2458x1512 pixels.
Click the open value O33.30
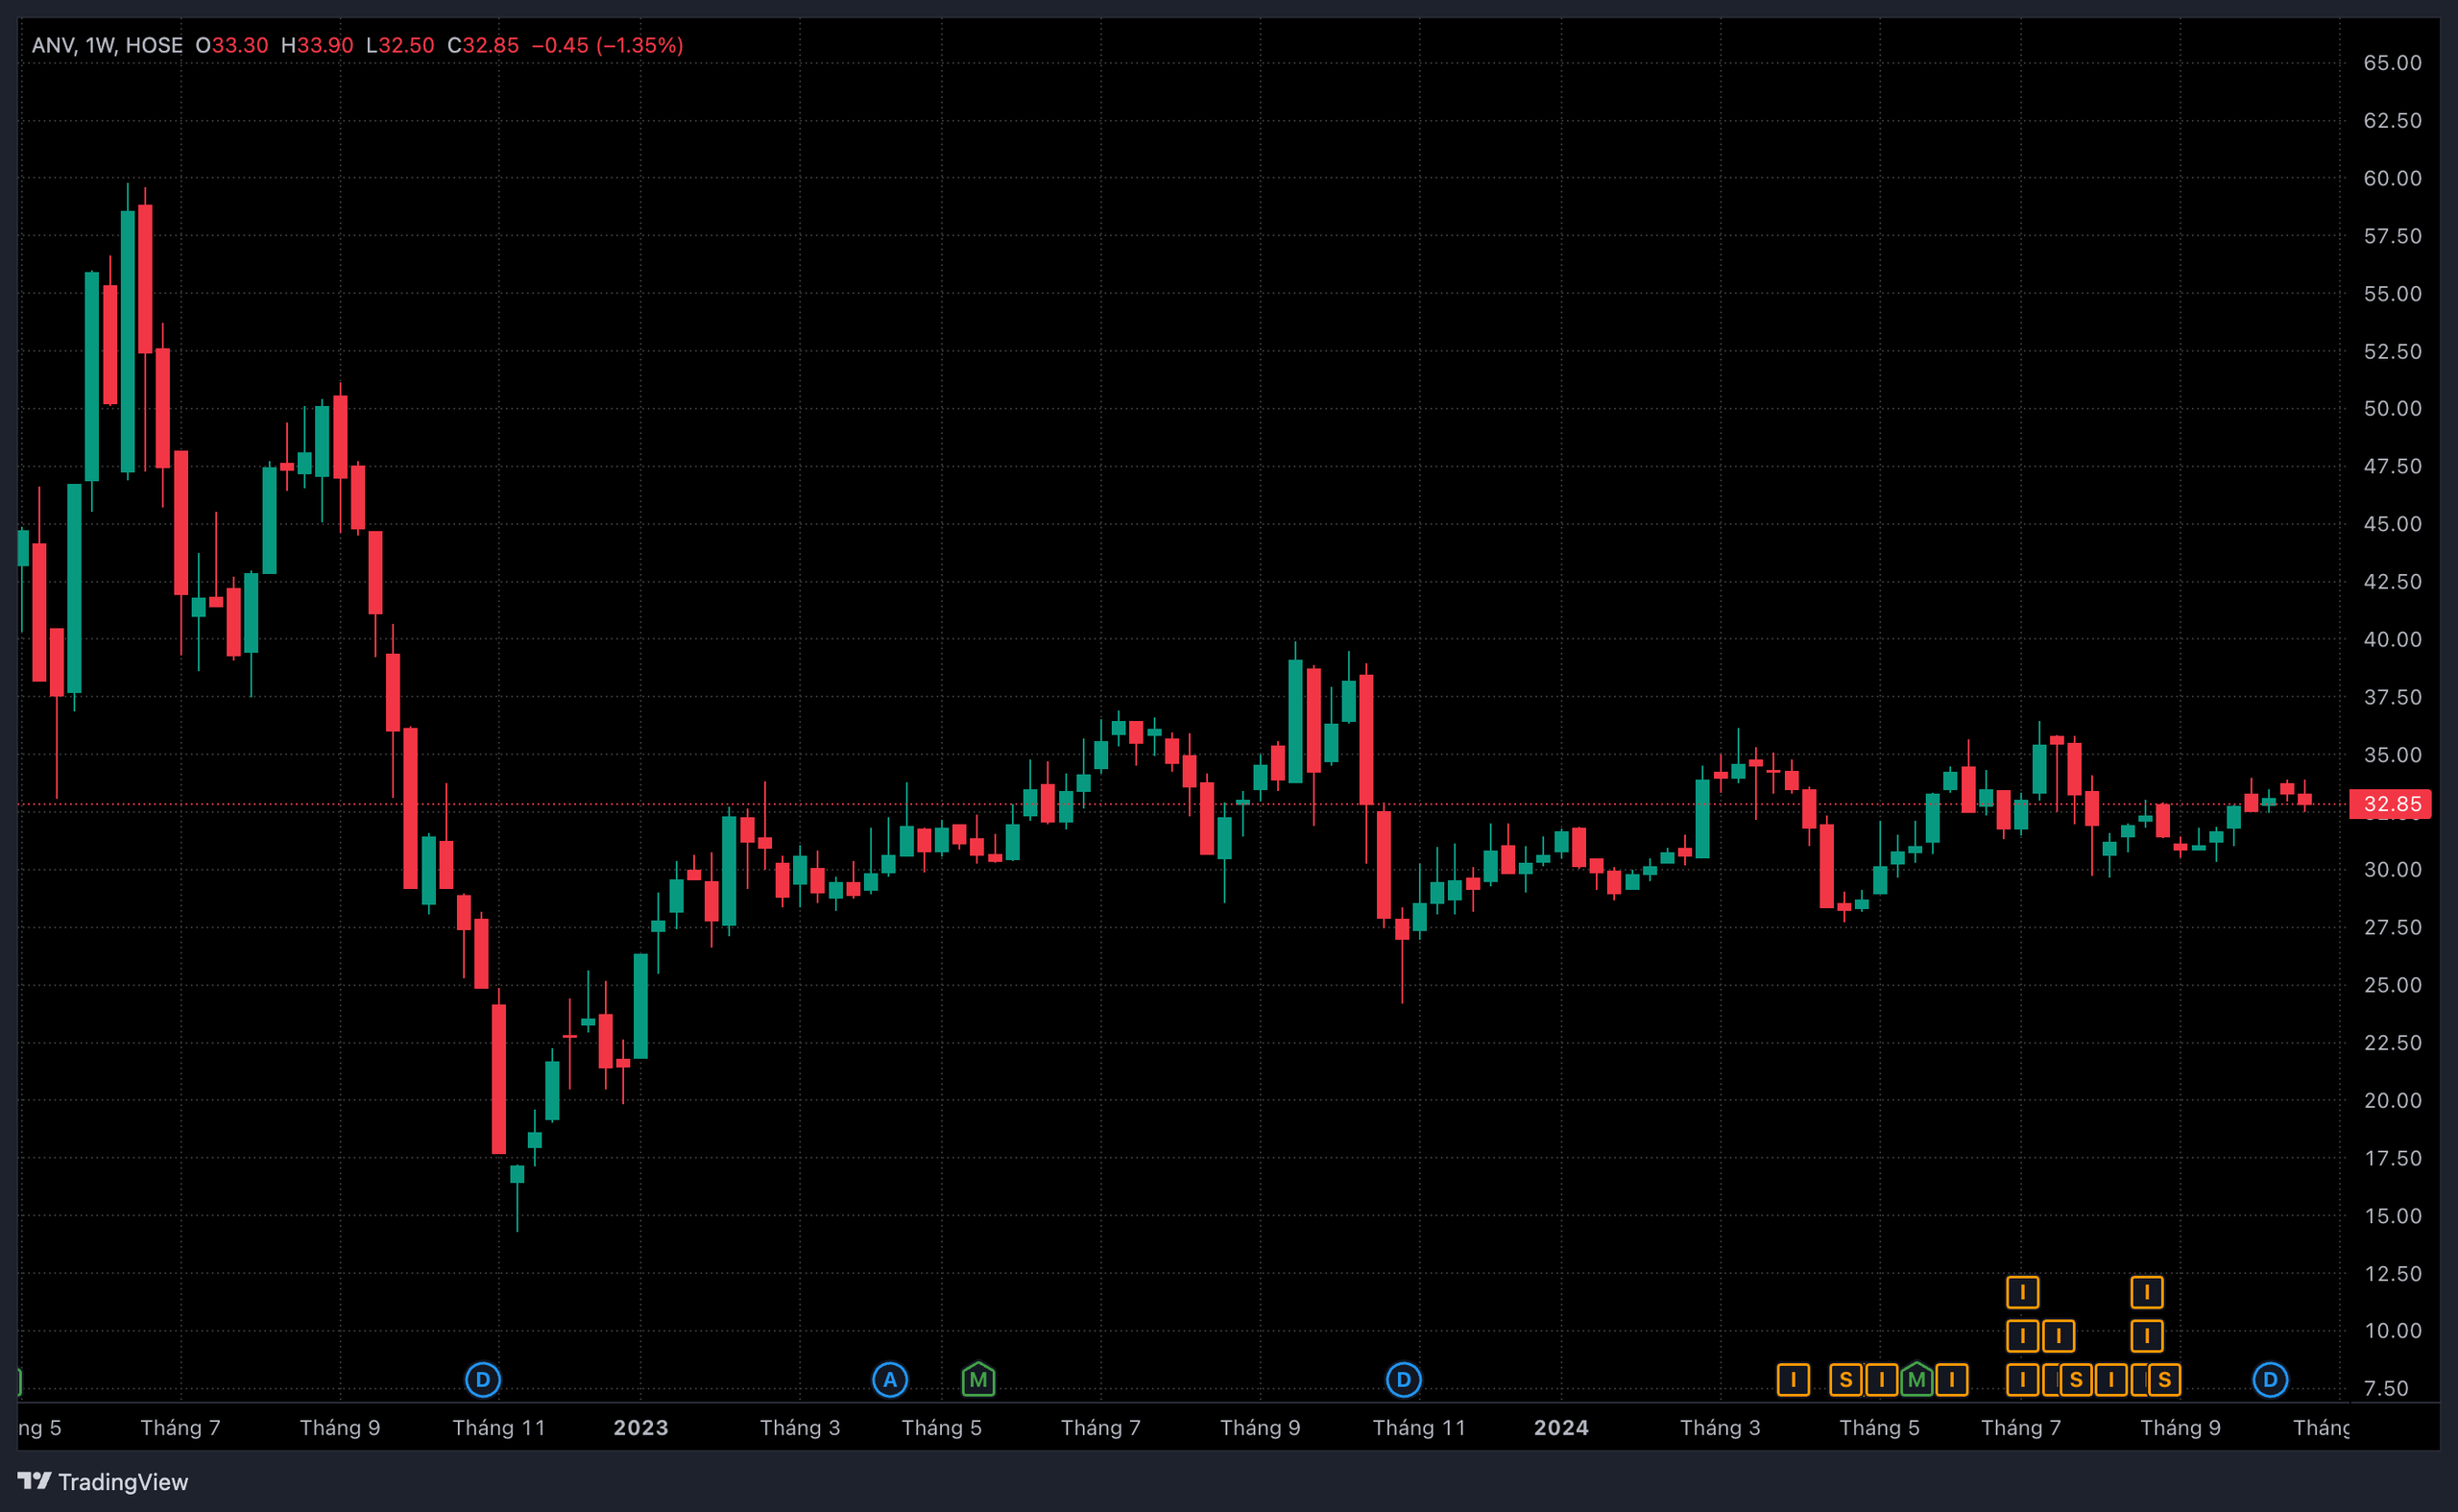click(232, 45)
